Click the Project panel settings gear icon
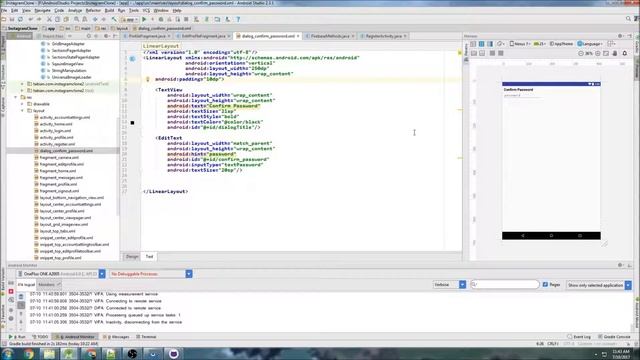Screen dimensions: 640x360 pos(106,36)
